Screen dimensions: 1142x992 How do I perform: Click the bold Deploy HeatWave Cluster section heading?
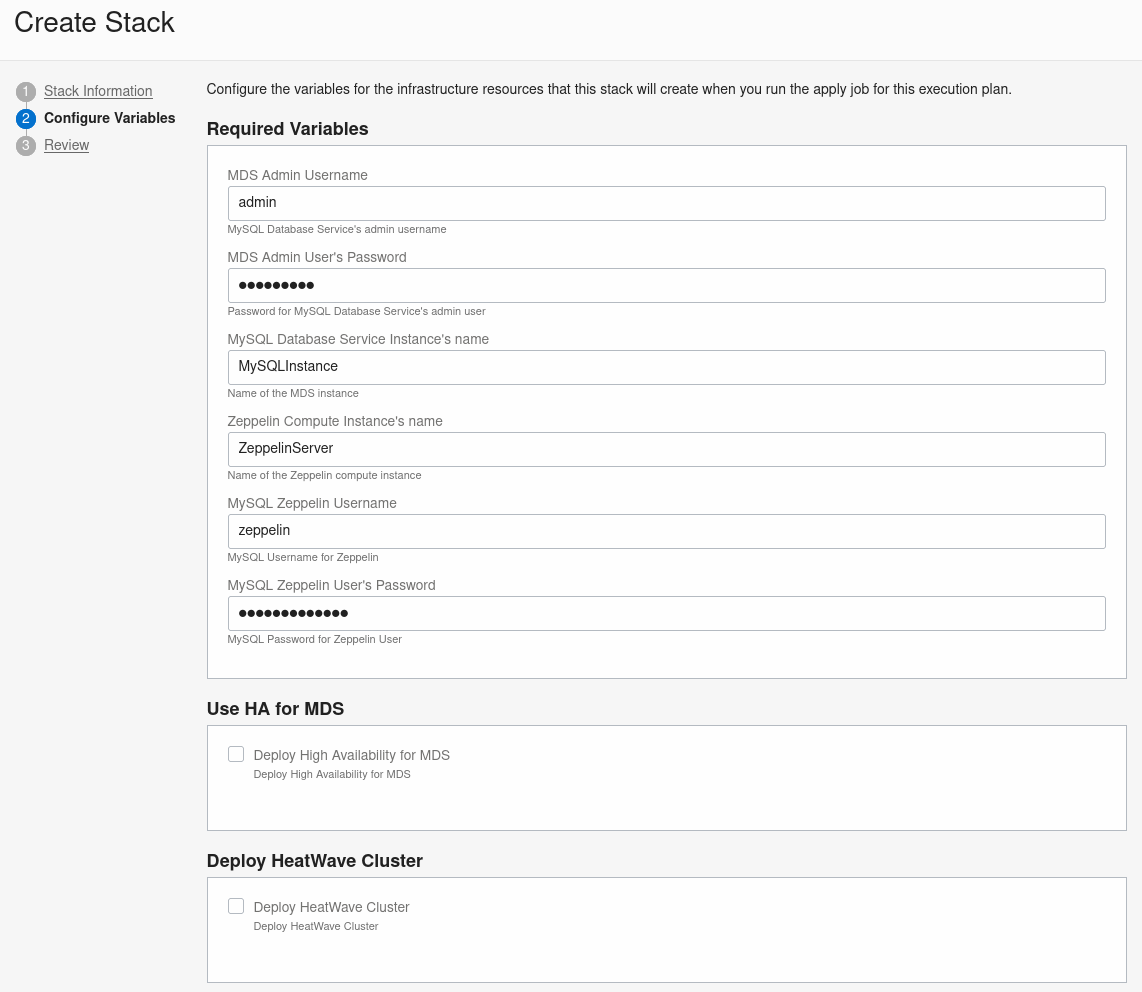(314, 861)
